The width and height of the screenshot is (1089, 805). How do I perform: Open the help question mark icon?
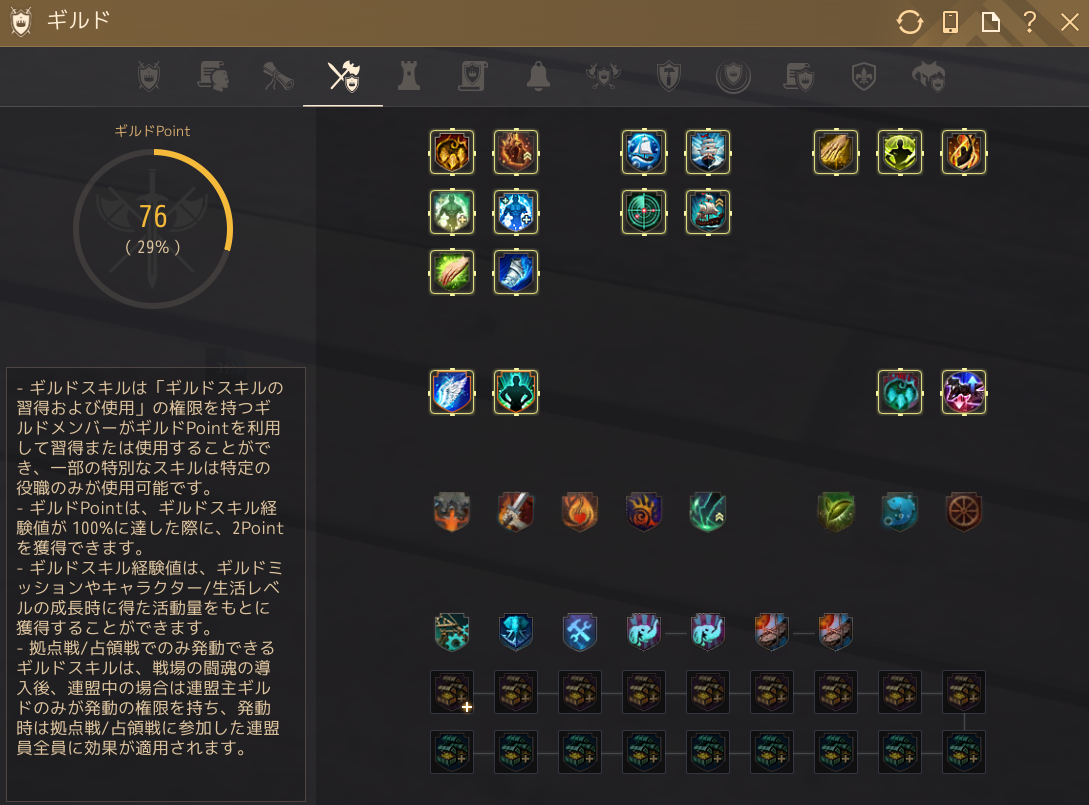(1030, 22)
